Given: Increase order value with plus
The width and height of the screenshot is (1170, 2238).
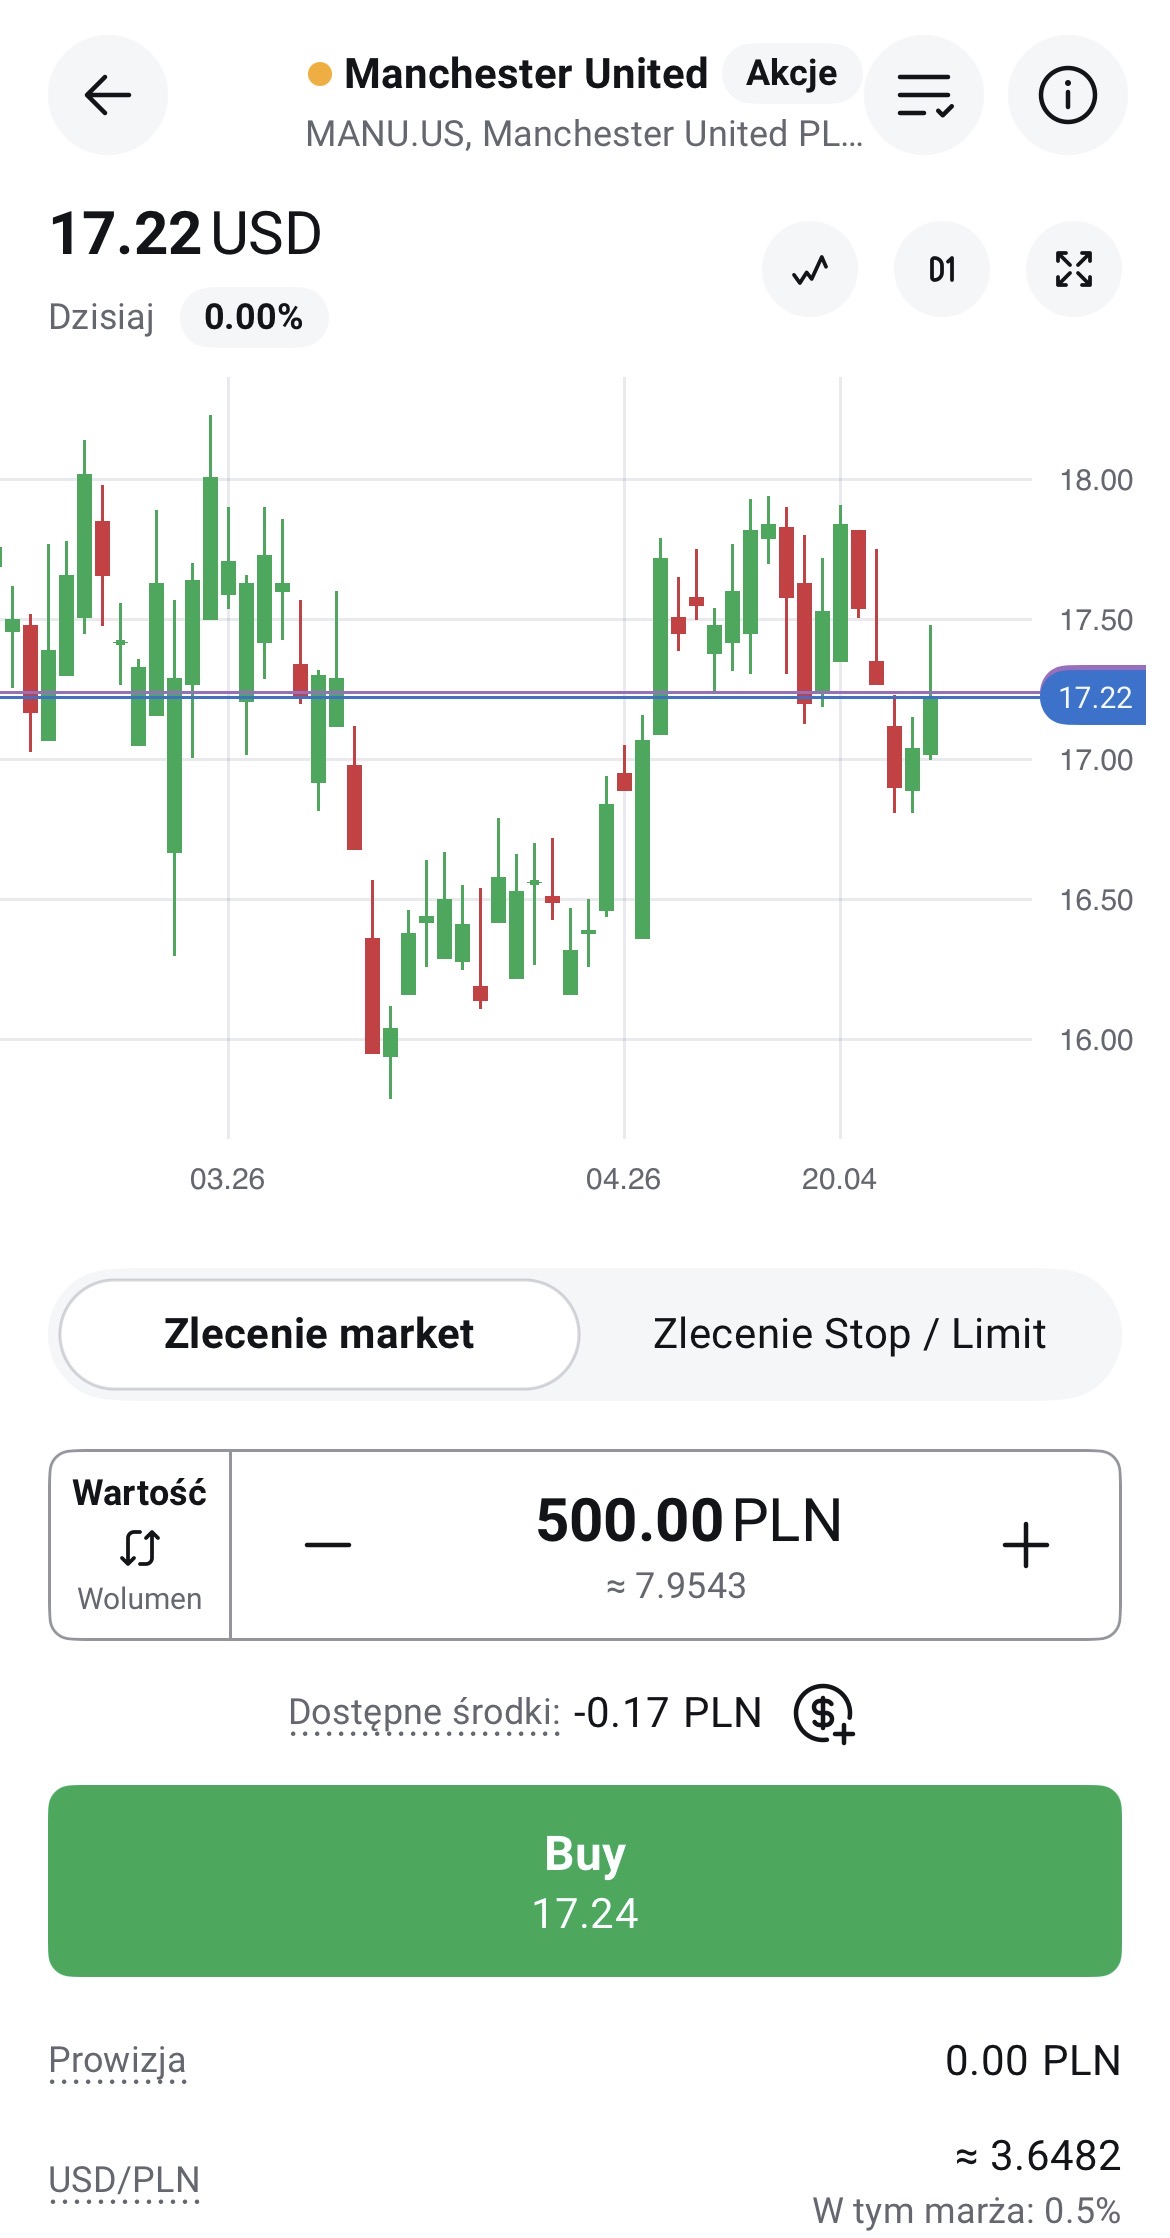Looking at the screenshot, I should point(1025,1545).
